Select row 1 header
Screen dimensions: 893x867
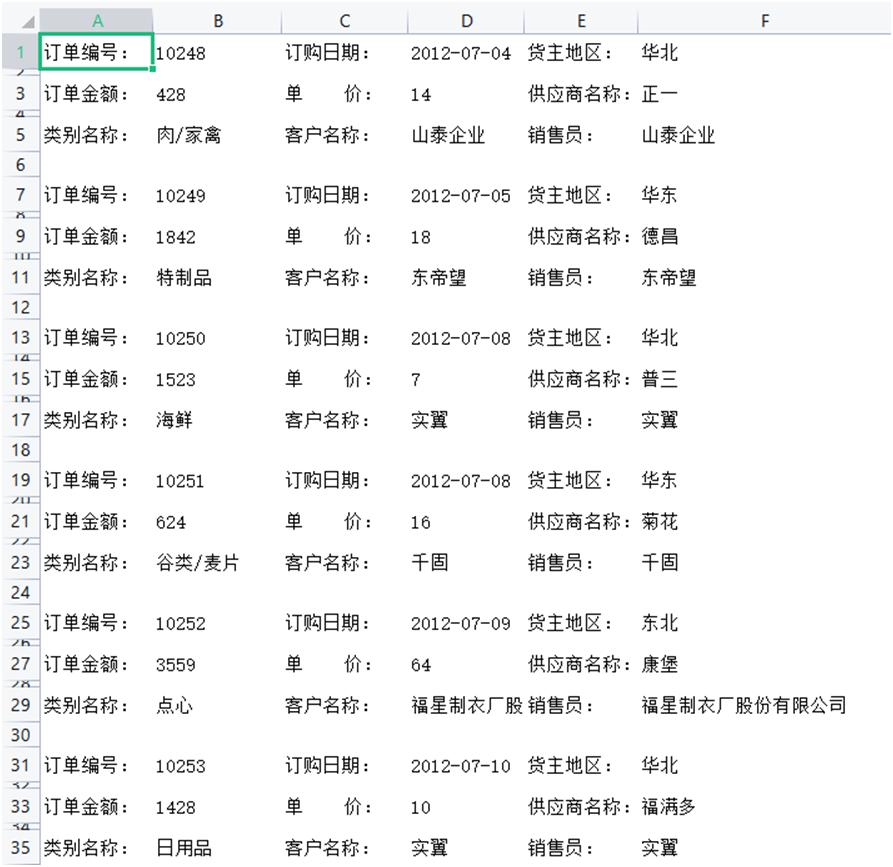[x=21, y=52]
